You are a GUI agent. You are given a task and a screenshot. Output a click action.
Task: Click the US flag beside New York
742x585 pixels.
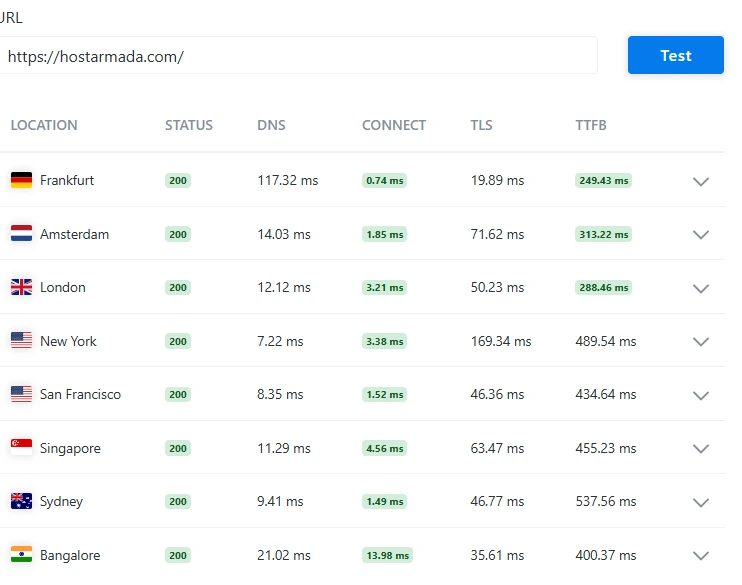click(x=21, y=340)
